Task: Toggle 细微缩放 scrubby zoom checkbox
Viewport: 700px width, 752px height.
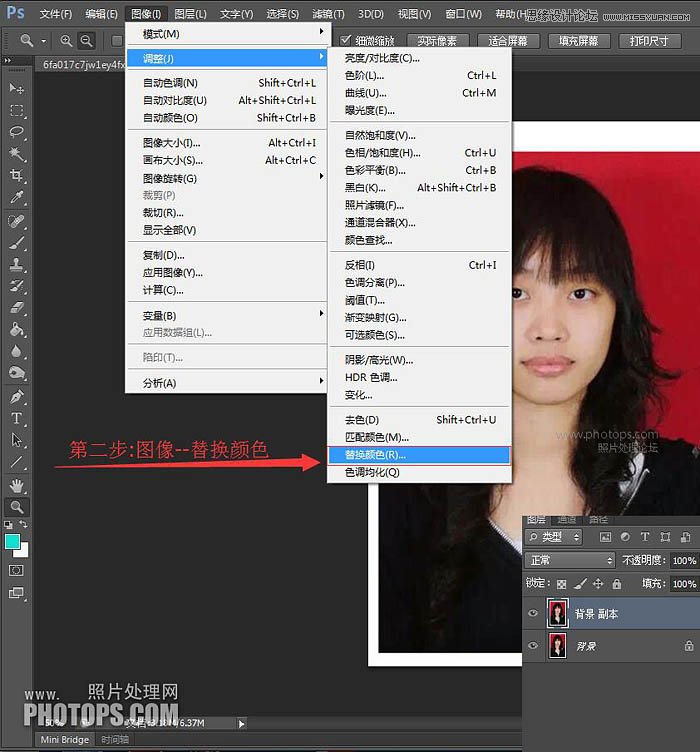Action: point(346,40)
